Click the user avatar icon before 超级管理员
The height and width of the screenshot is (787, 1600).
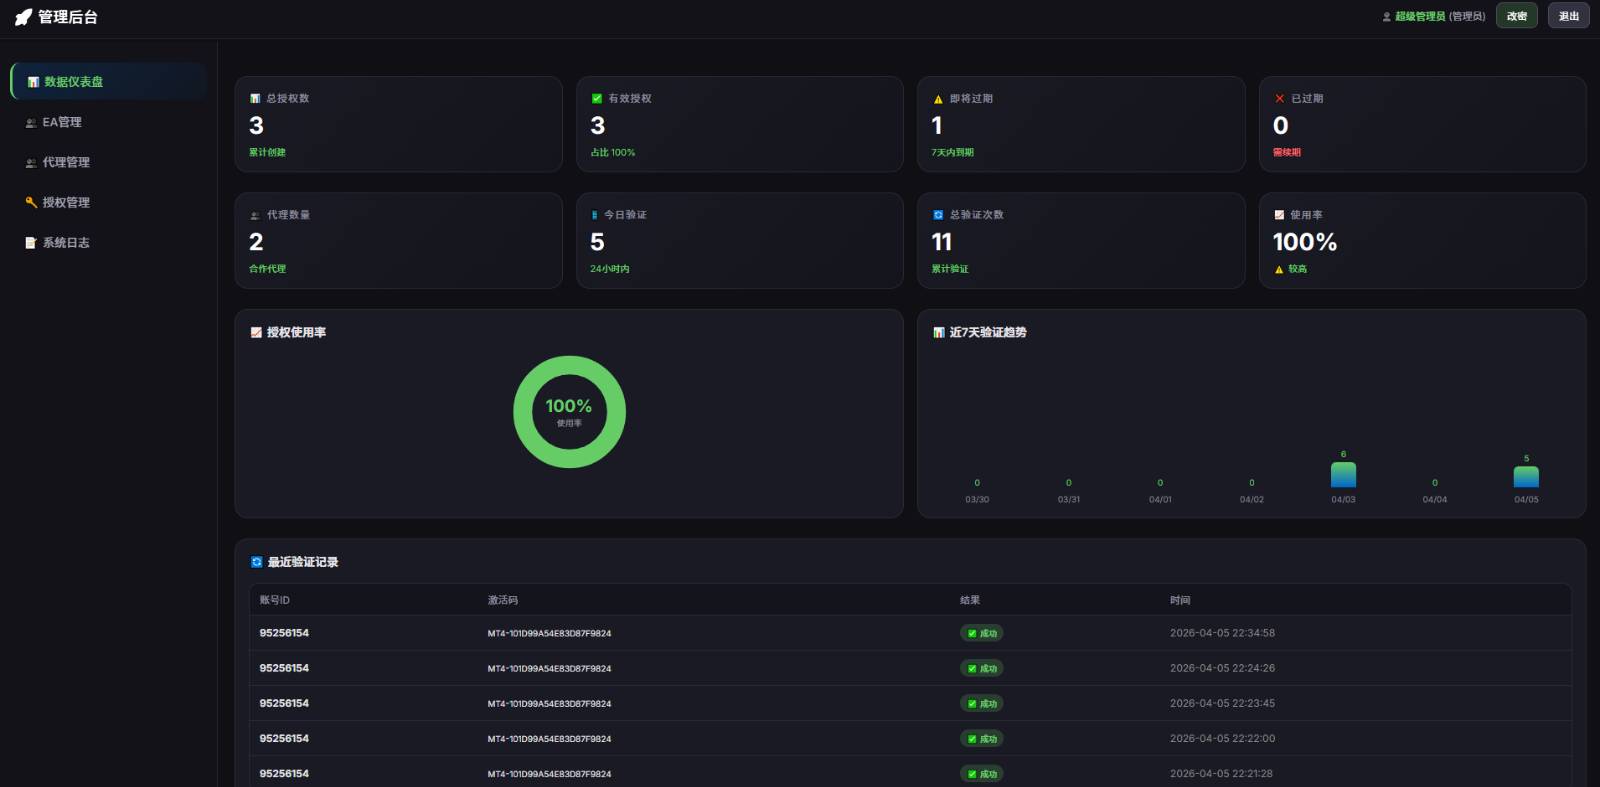[x=1387, y=17]
